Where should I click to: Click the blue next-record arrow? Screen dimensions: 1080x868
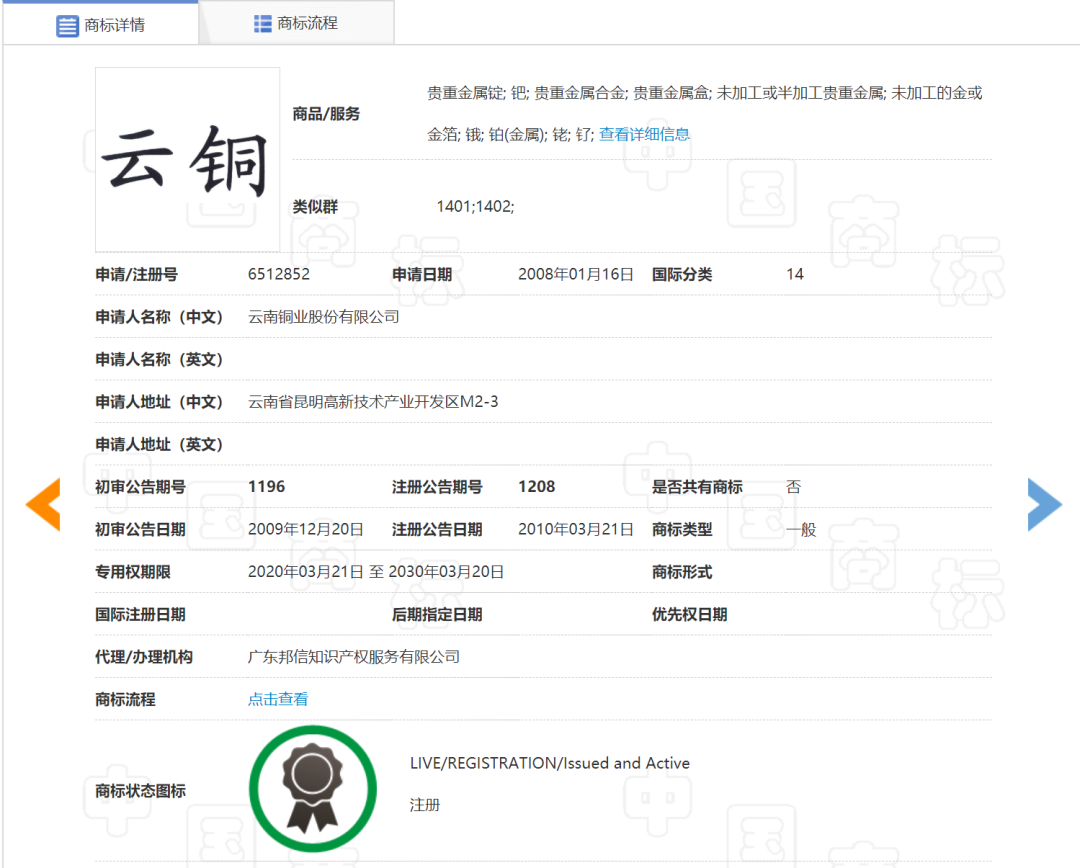[1044, 504]
